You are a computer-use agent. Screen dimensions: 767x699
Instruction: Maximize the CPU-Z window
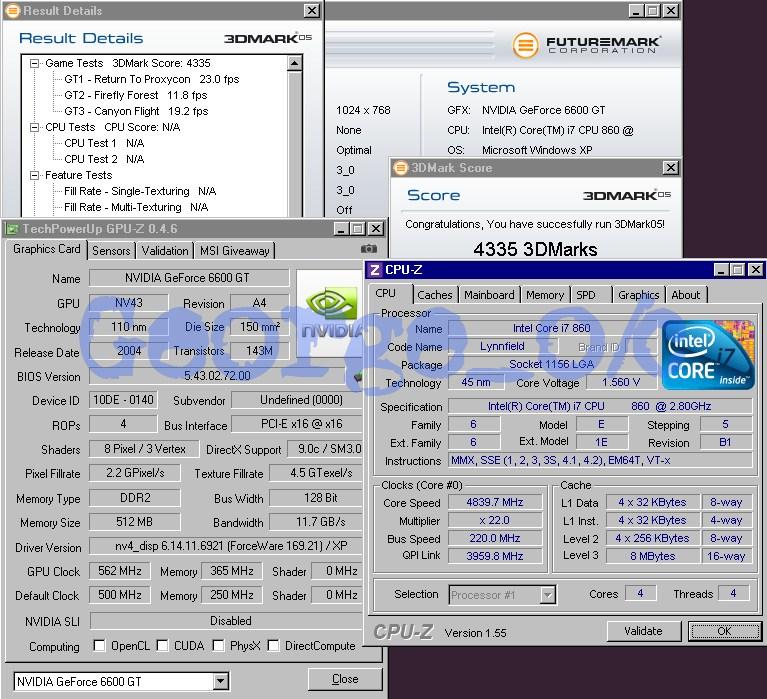tap(738, 270)
